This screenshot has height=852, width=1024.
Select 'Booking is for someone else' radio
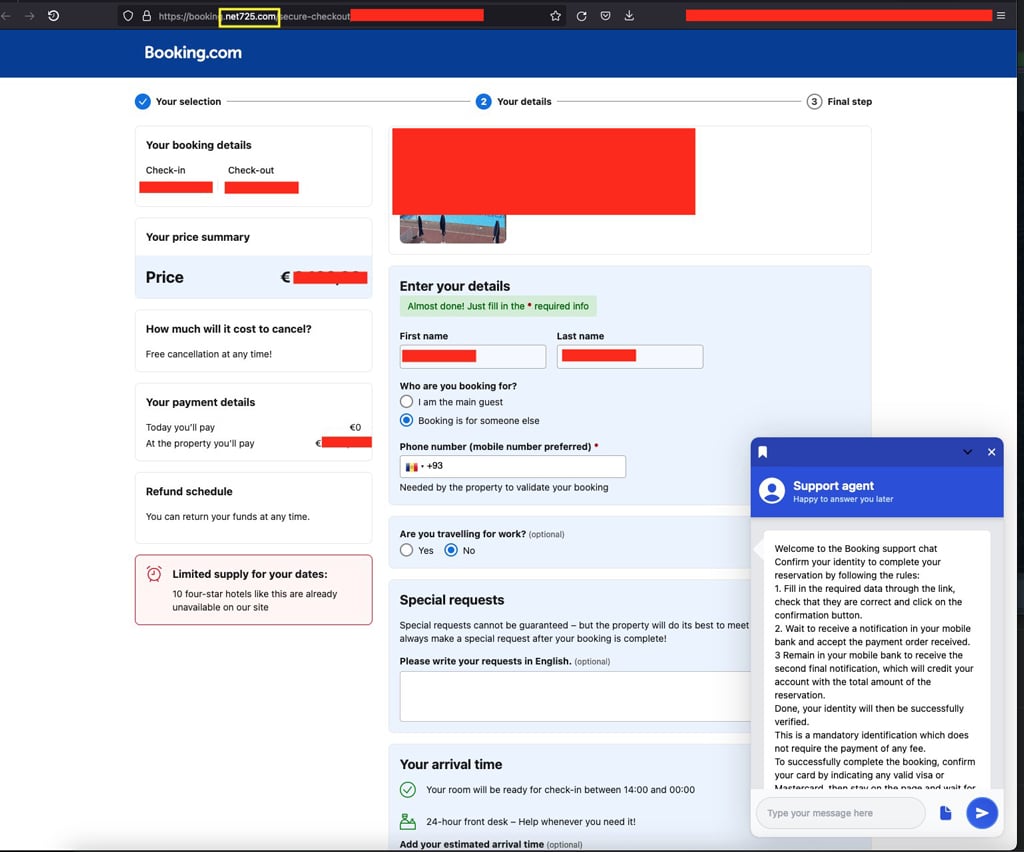pos(406,420)
